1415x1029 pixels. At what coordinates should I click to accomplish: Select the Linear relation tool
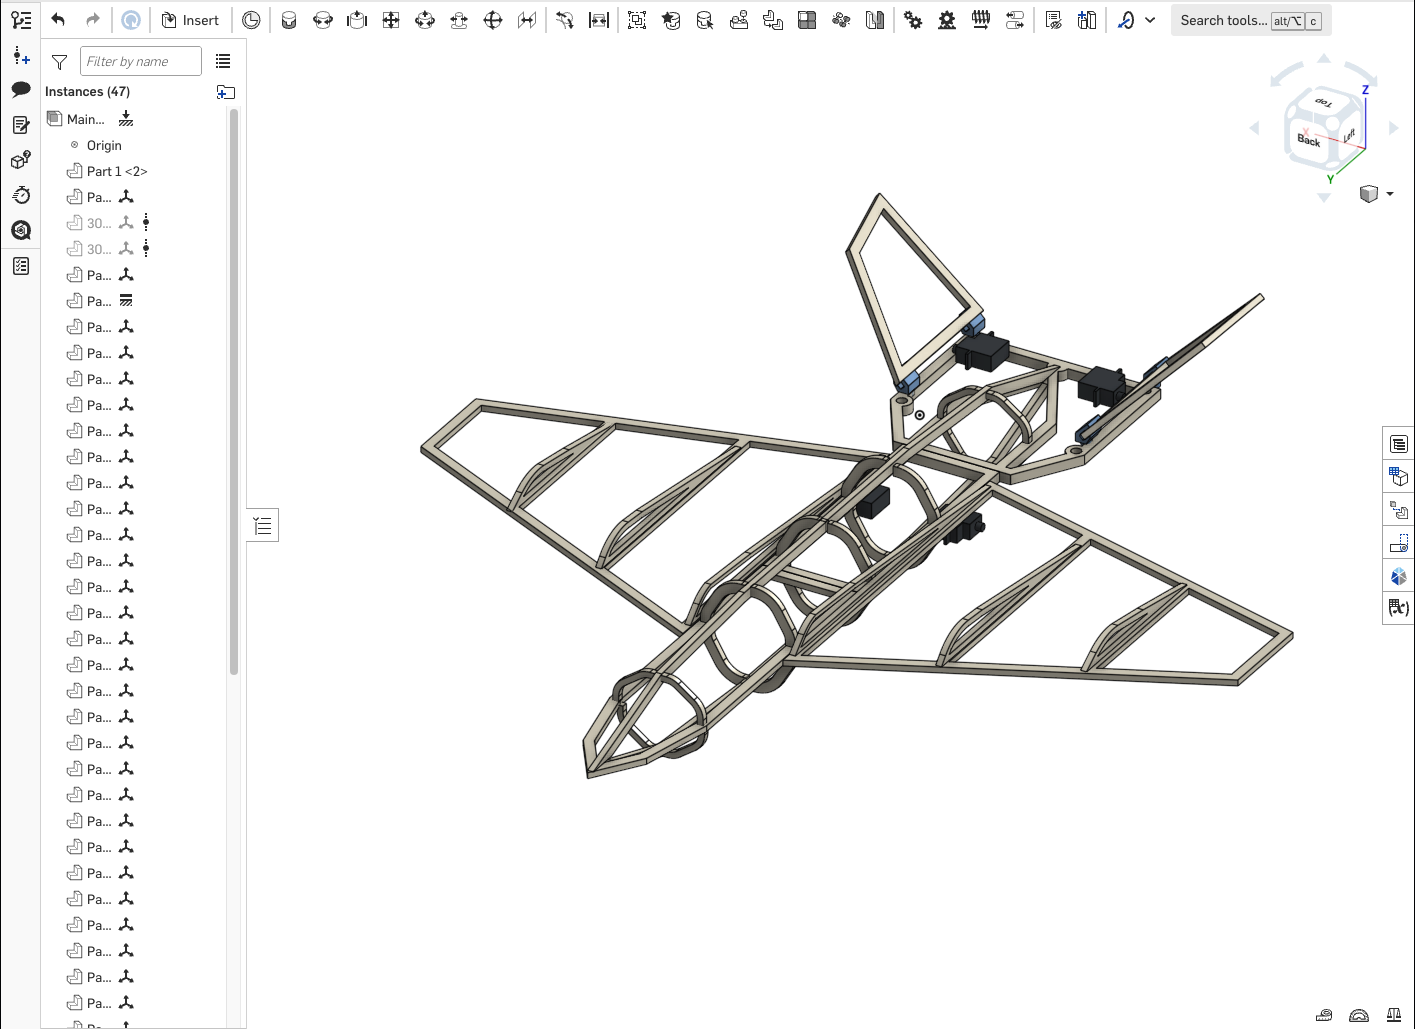coord(1015,20)
